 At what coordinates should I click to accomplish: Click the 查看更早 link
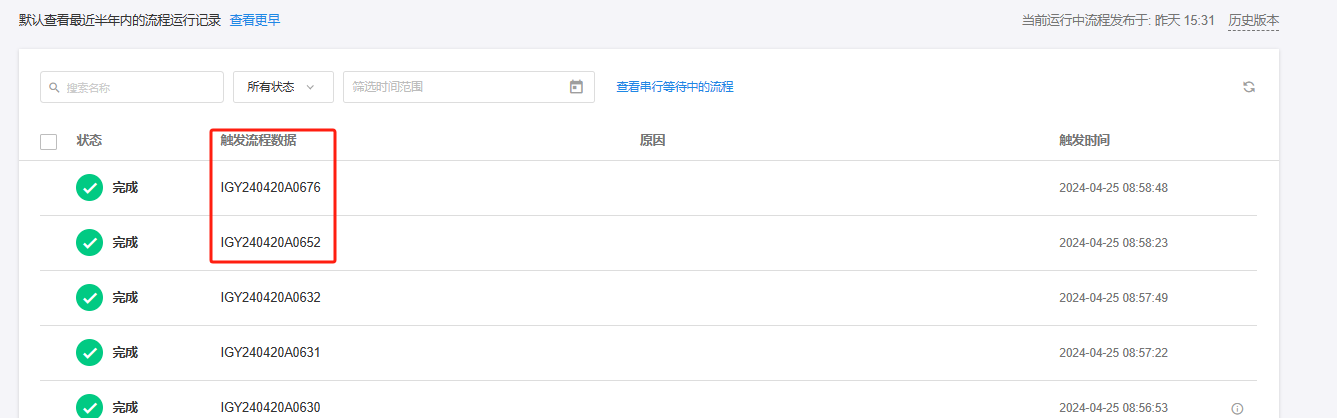[x=255, y=20]
